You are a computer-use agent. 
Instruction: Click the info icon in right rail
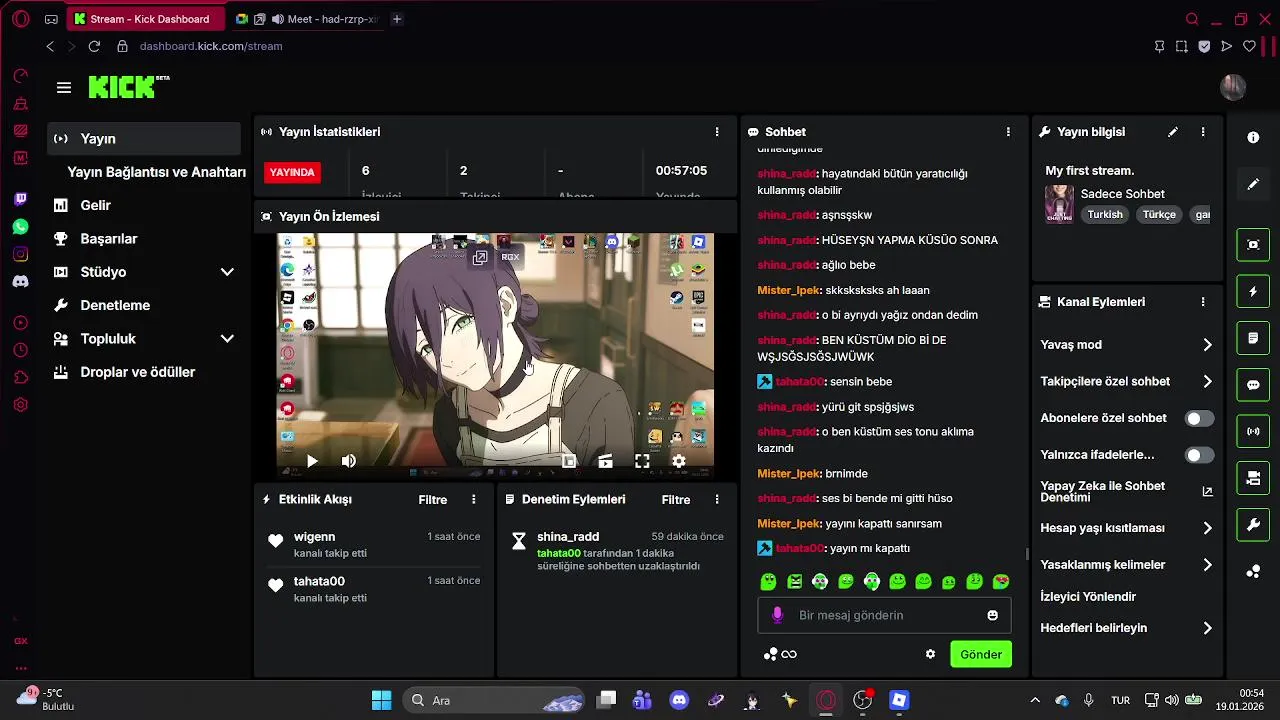1253,138
